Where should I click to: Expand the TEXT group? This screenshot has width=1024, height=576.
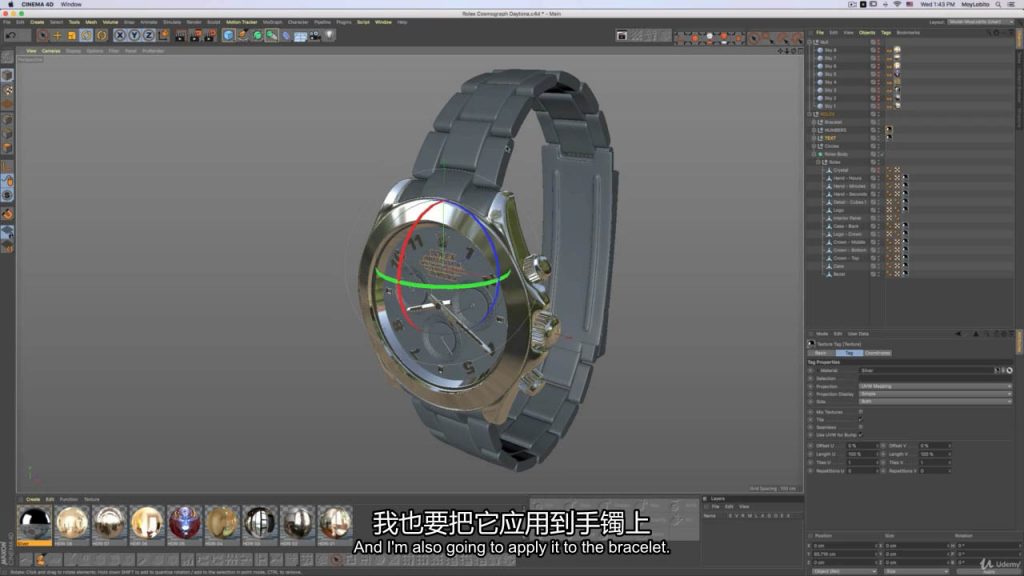coord(814,138)
